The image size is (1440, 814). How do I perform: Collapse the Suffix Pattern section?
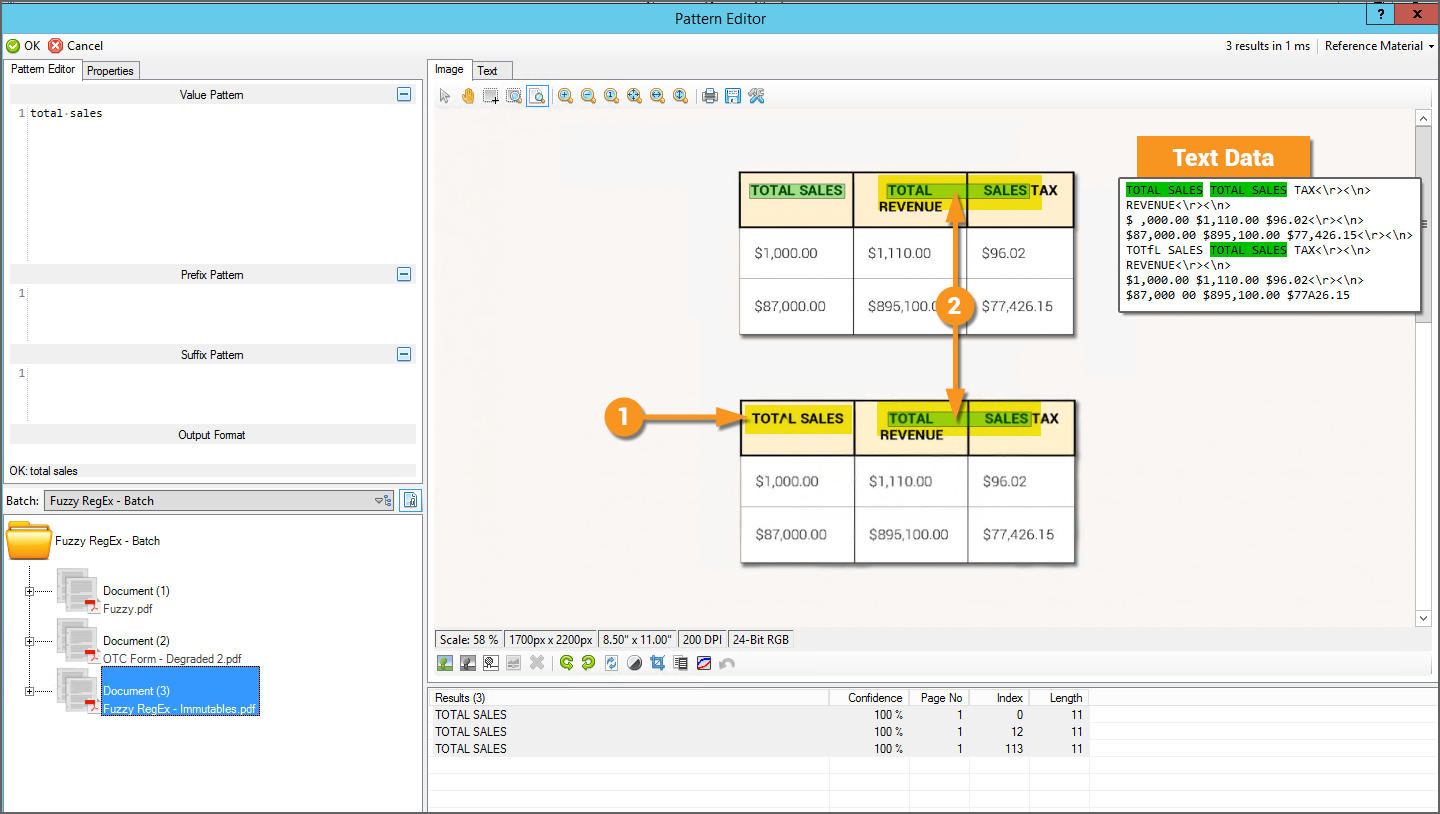(x=404, y=354)
